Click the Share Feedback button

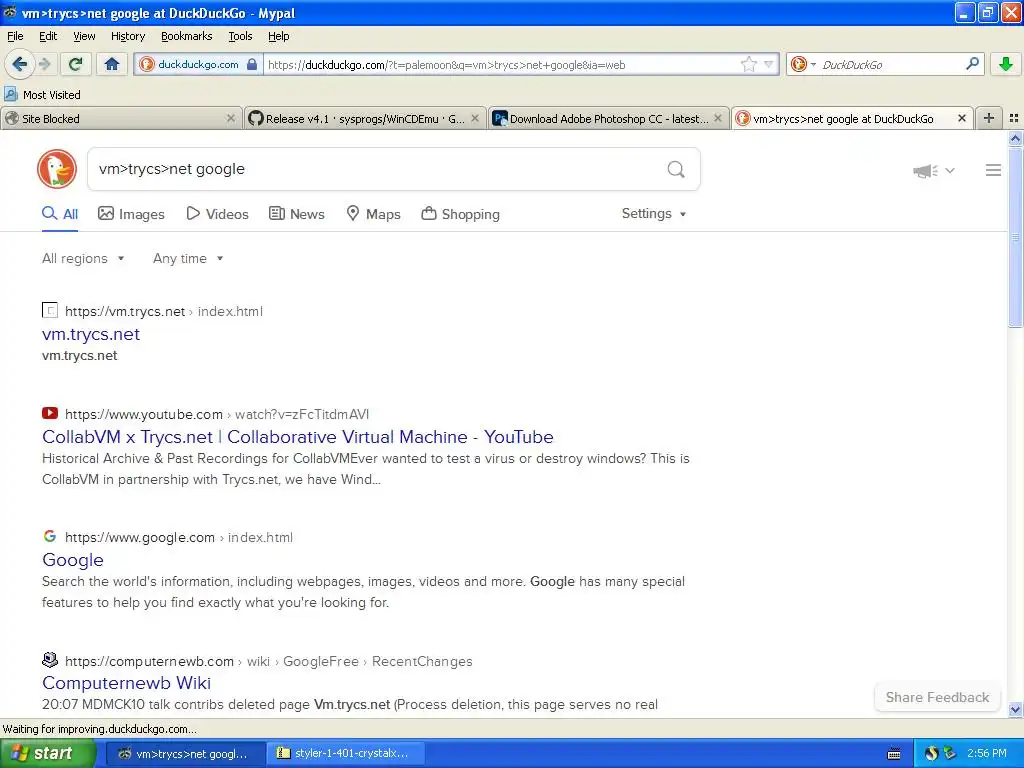[x=937, y=697]
